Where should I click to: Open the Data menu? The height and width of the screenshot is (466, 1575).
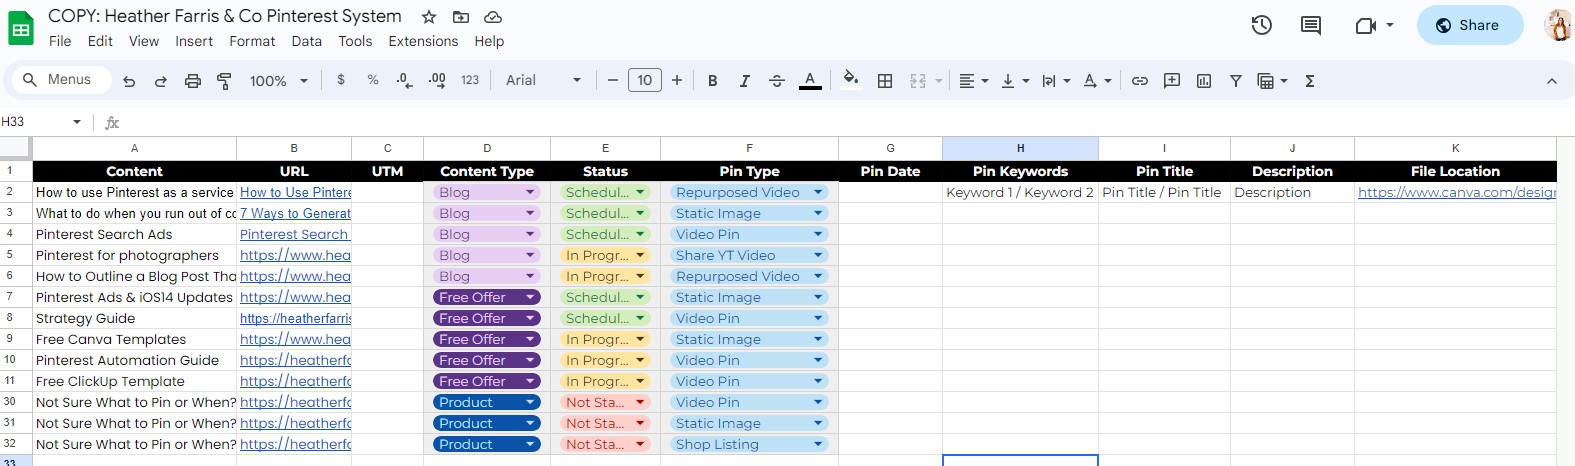pos(307,41)
